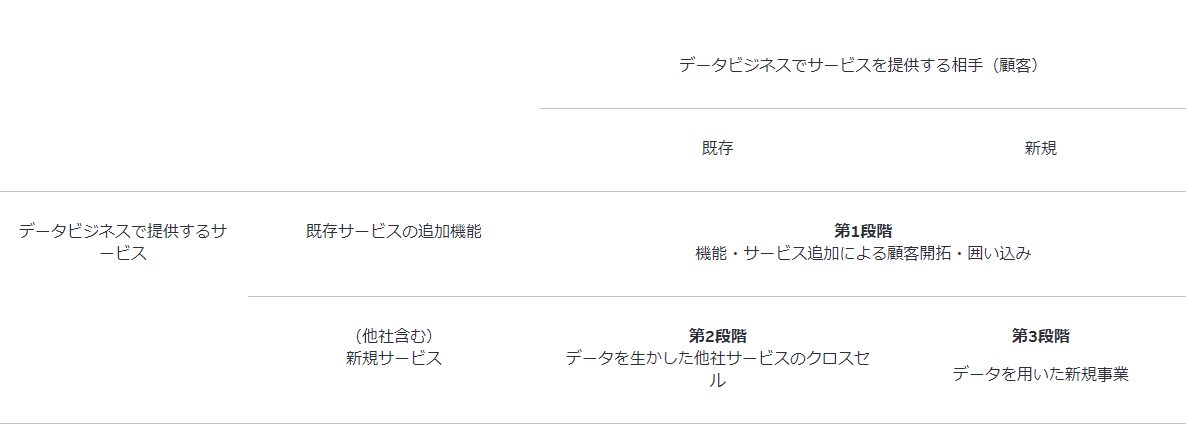Click the divider line directly below 既存 and 新規
This screenshot has width=1187, height=444.
[862, 191]
